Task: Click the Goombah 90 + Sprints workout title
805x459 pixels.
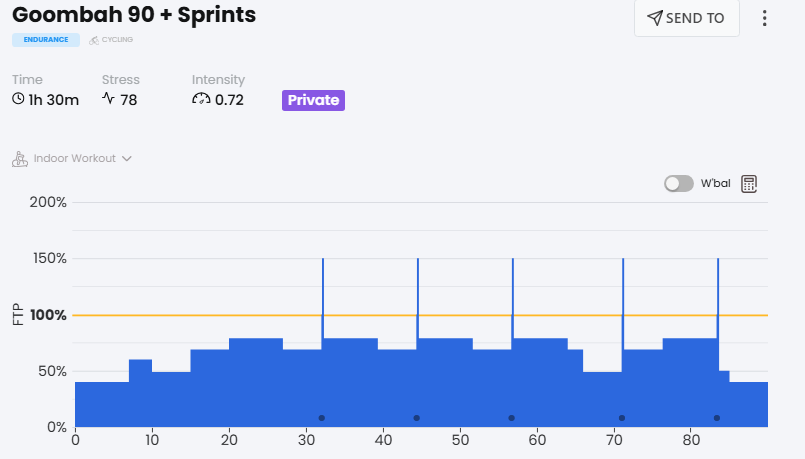Action: [x=134, y=15]
